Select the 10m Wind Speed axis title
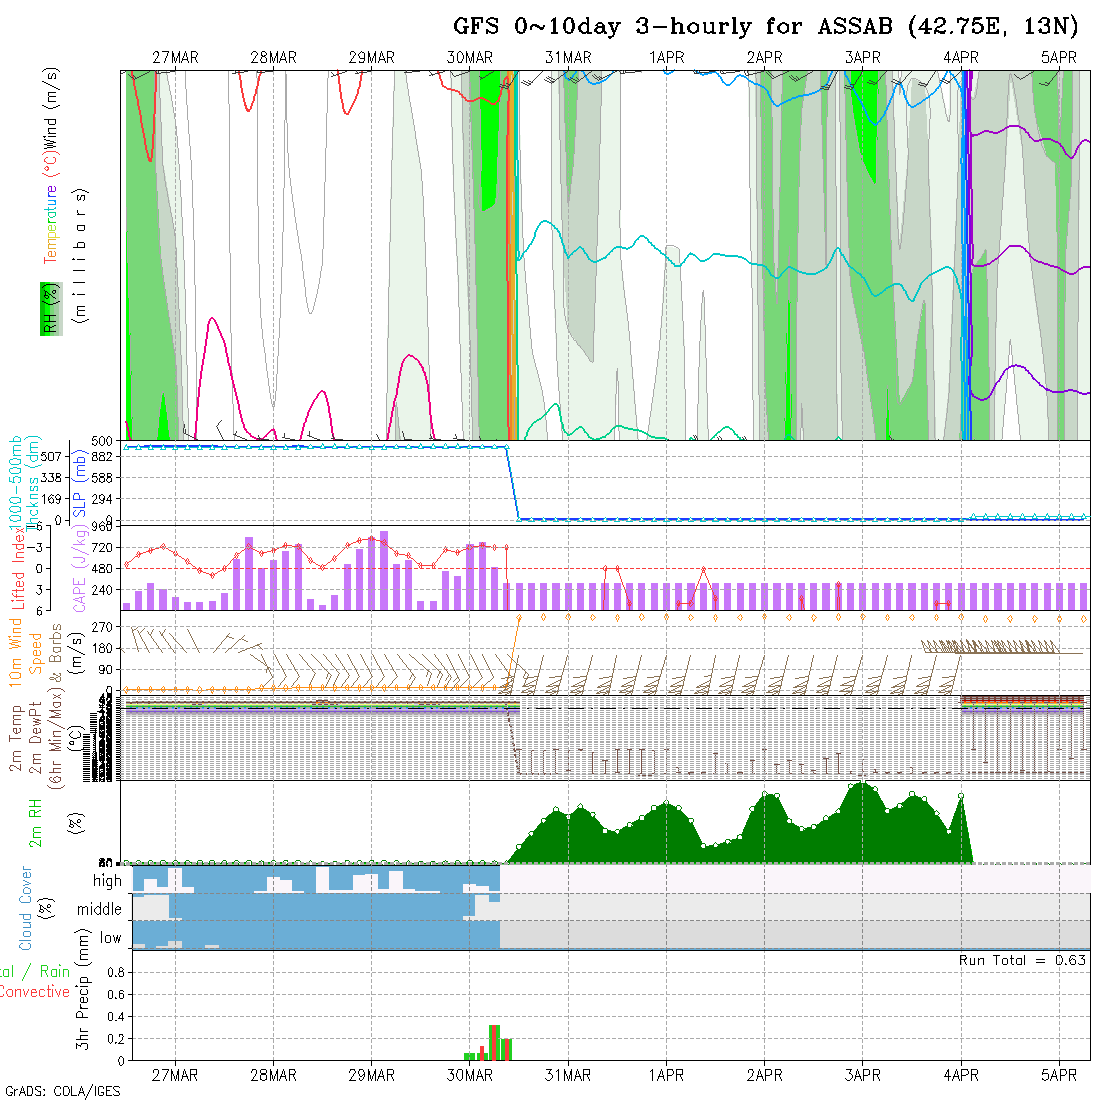The height and width of the screenshot is (1100, 1100). click(x=26, y=652)
